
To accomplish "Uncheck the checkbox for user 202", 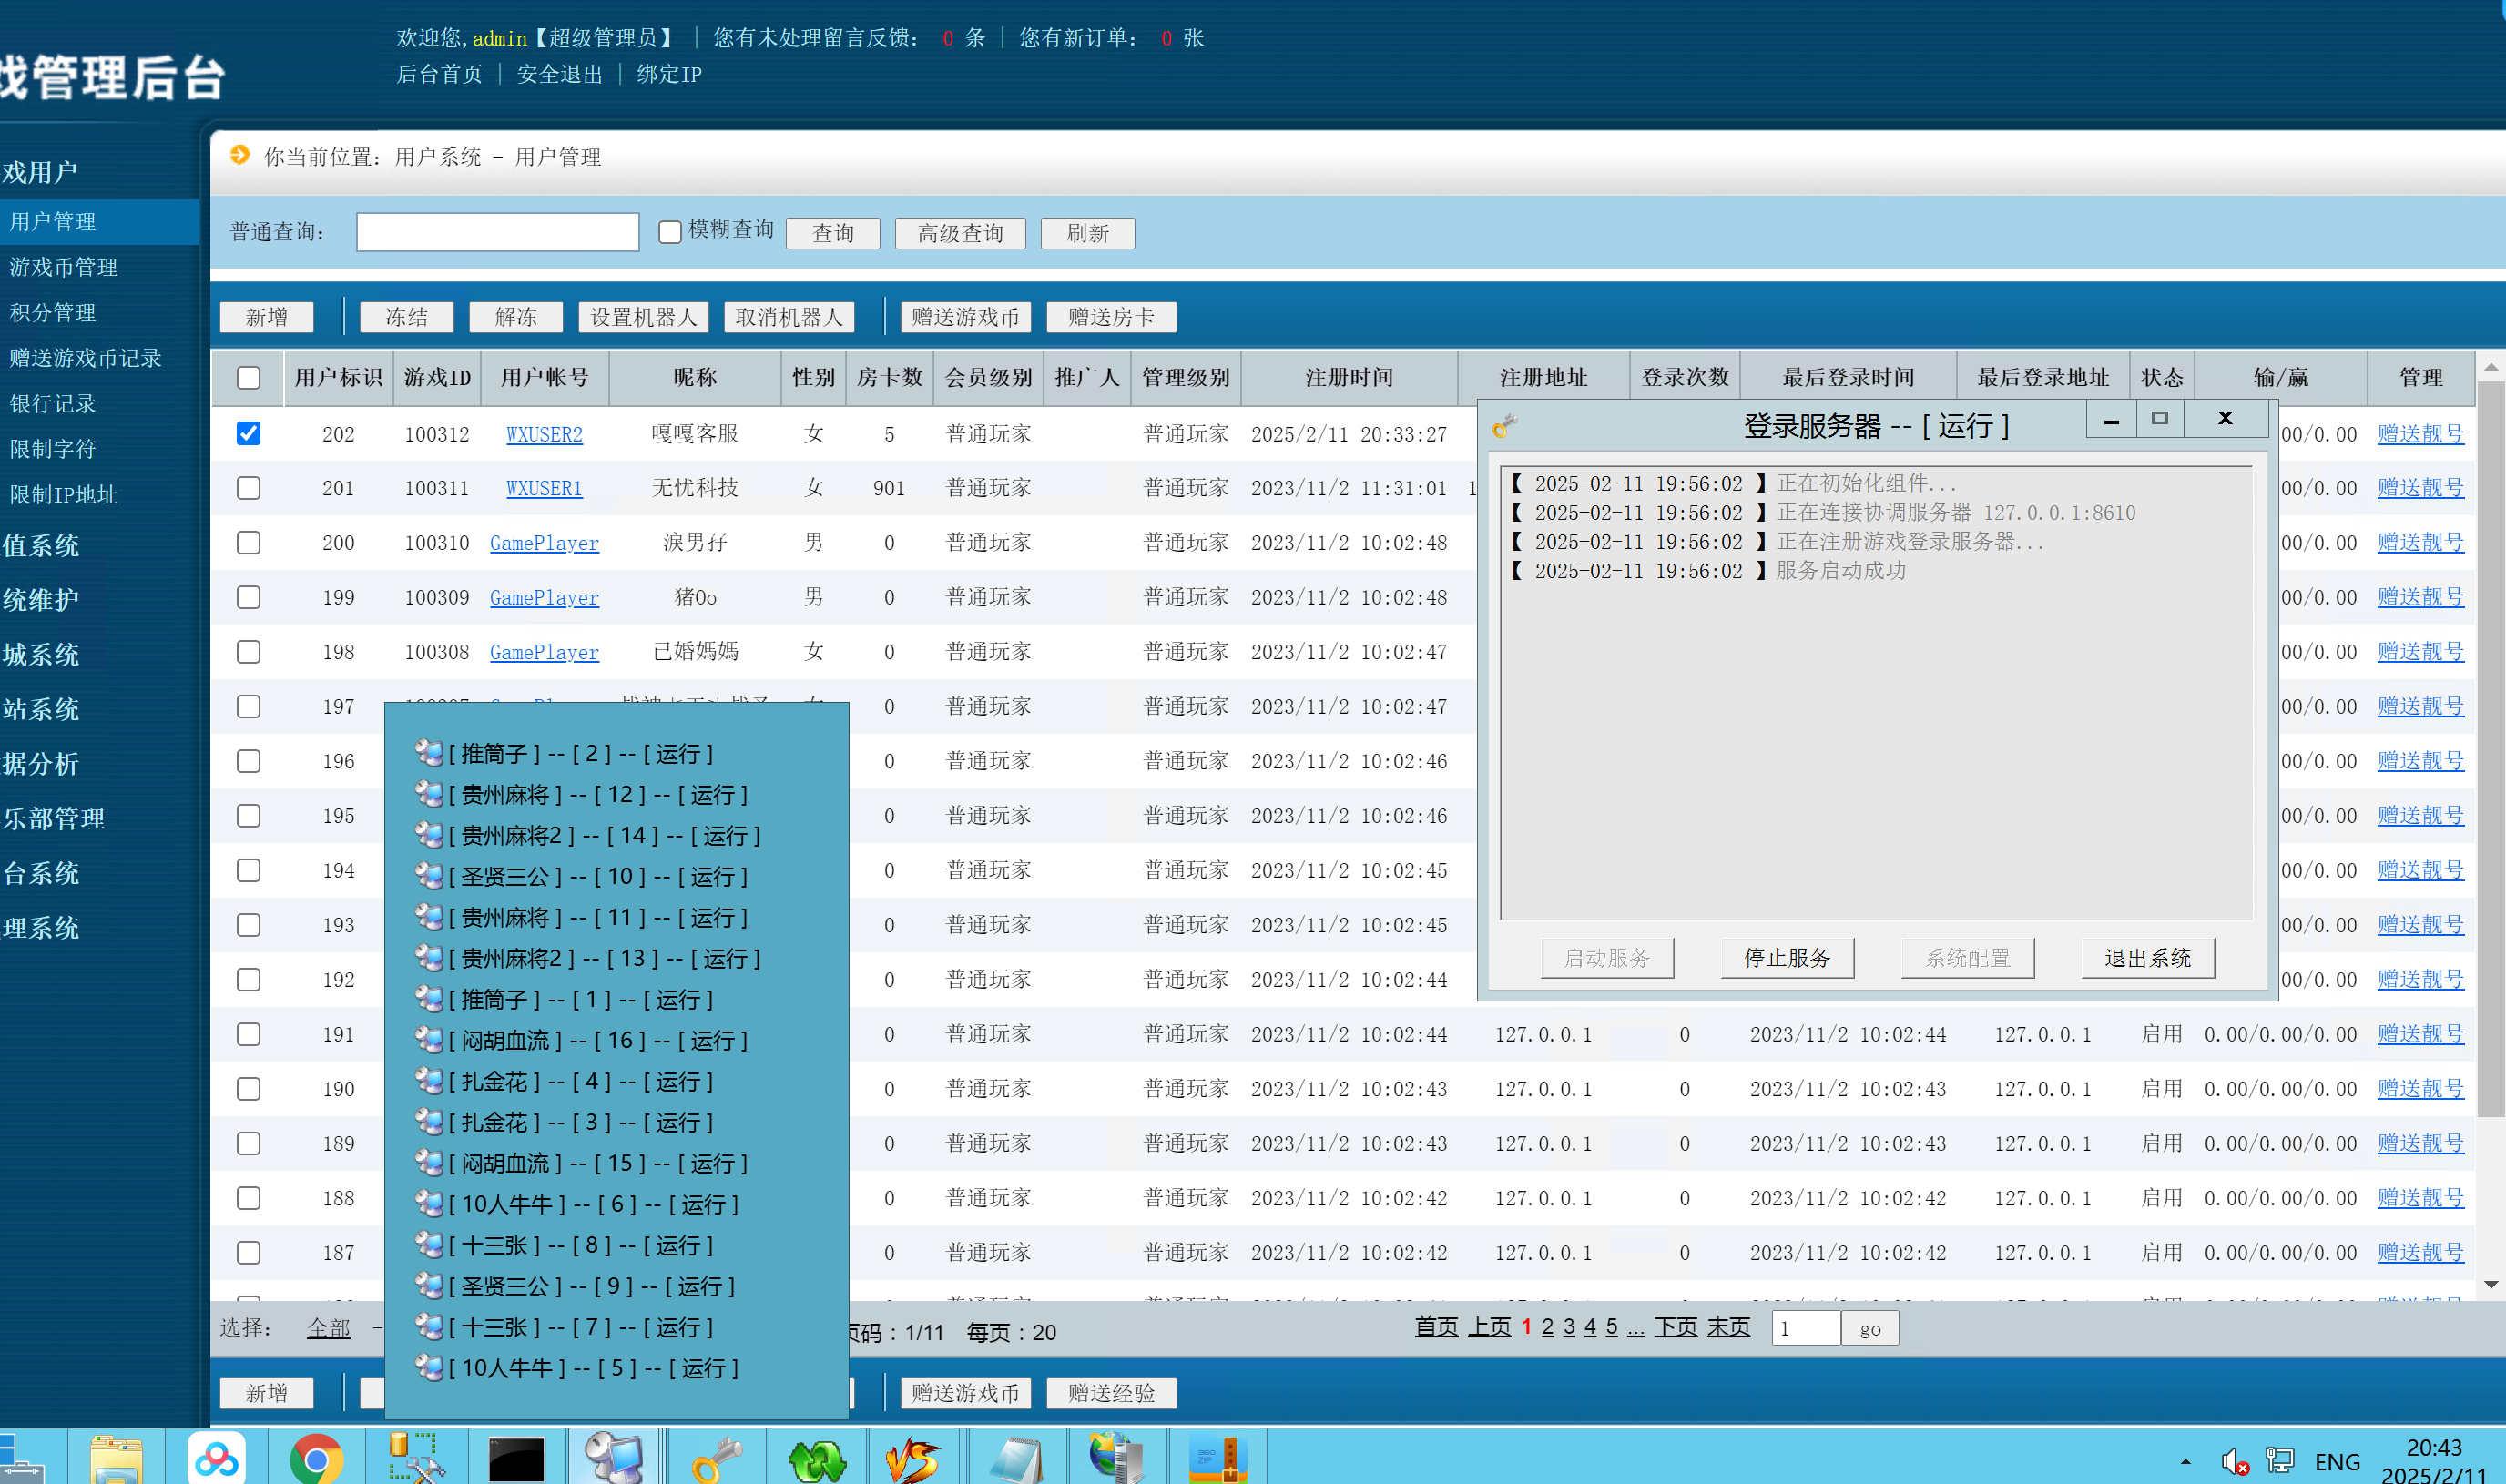I will click(248, 433).
